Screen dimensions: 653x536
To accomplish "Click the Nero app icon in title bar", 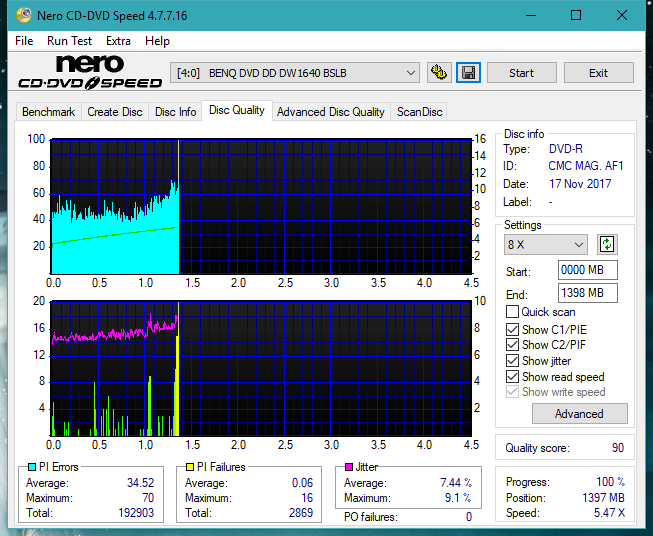I will tap(24, 15).
